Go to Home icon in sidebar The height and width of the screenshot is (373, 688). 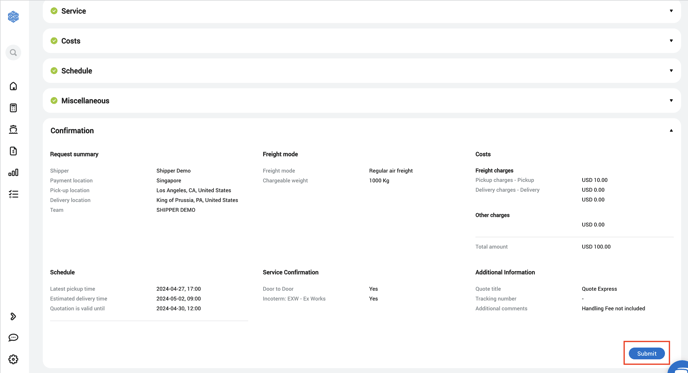tap(13, 86)
